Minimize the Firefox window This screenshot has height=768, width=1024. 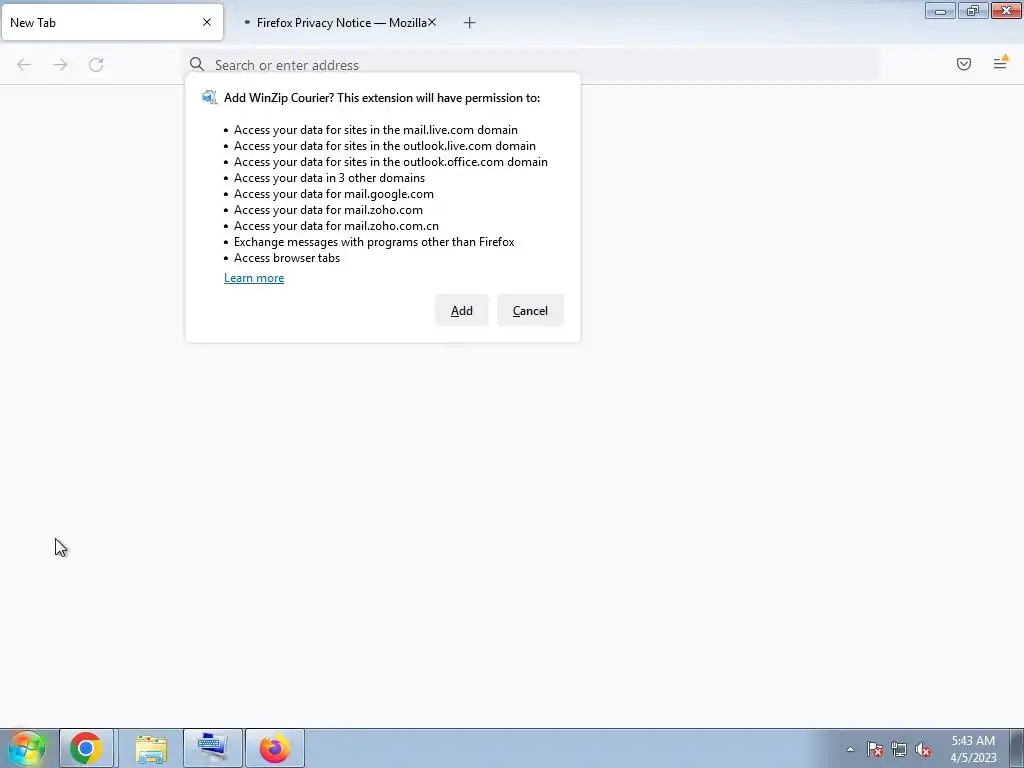click(940, 11)
